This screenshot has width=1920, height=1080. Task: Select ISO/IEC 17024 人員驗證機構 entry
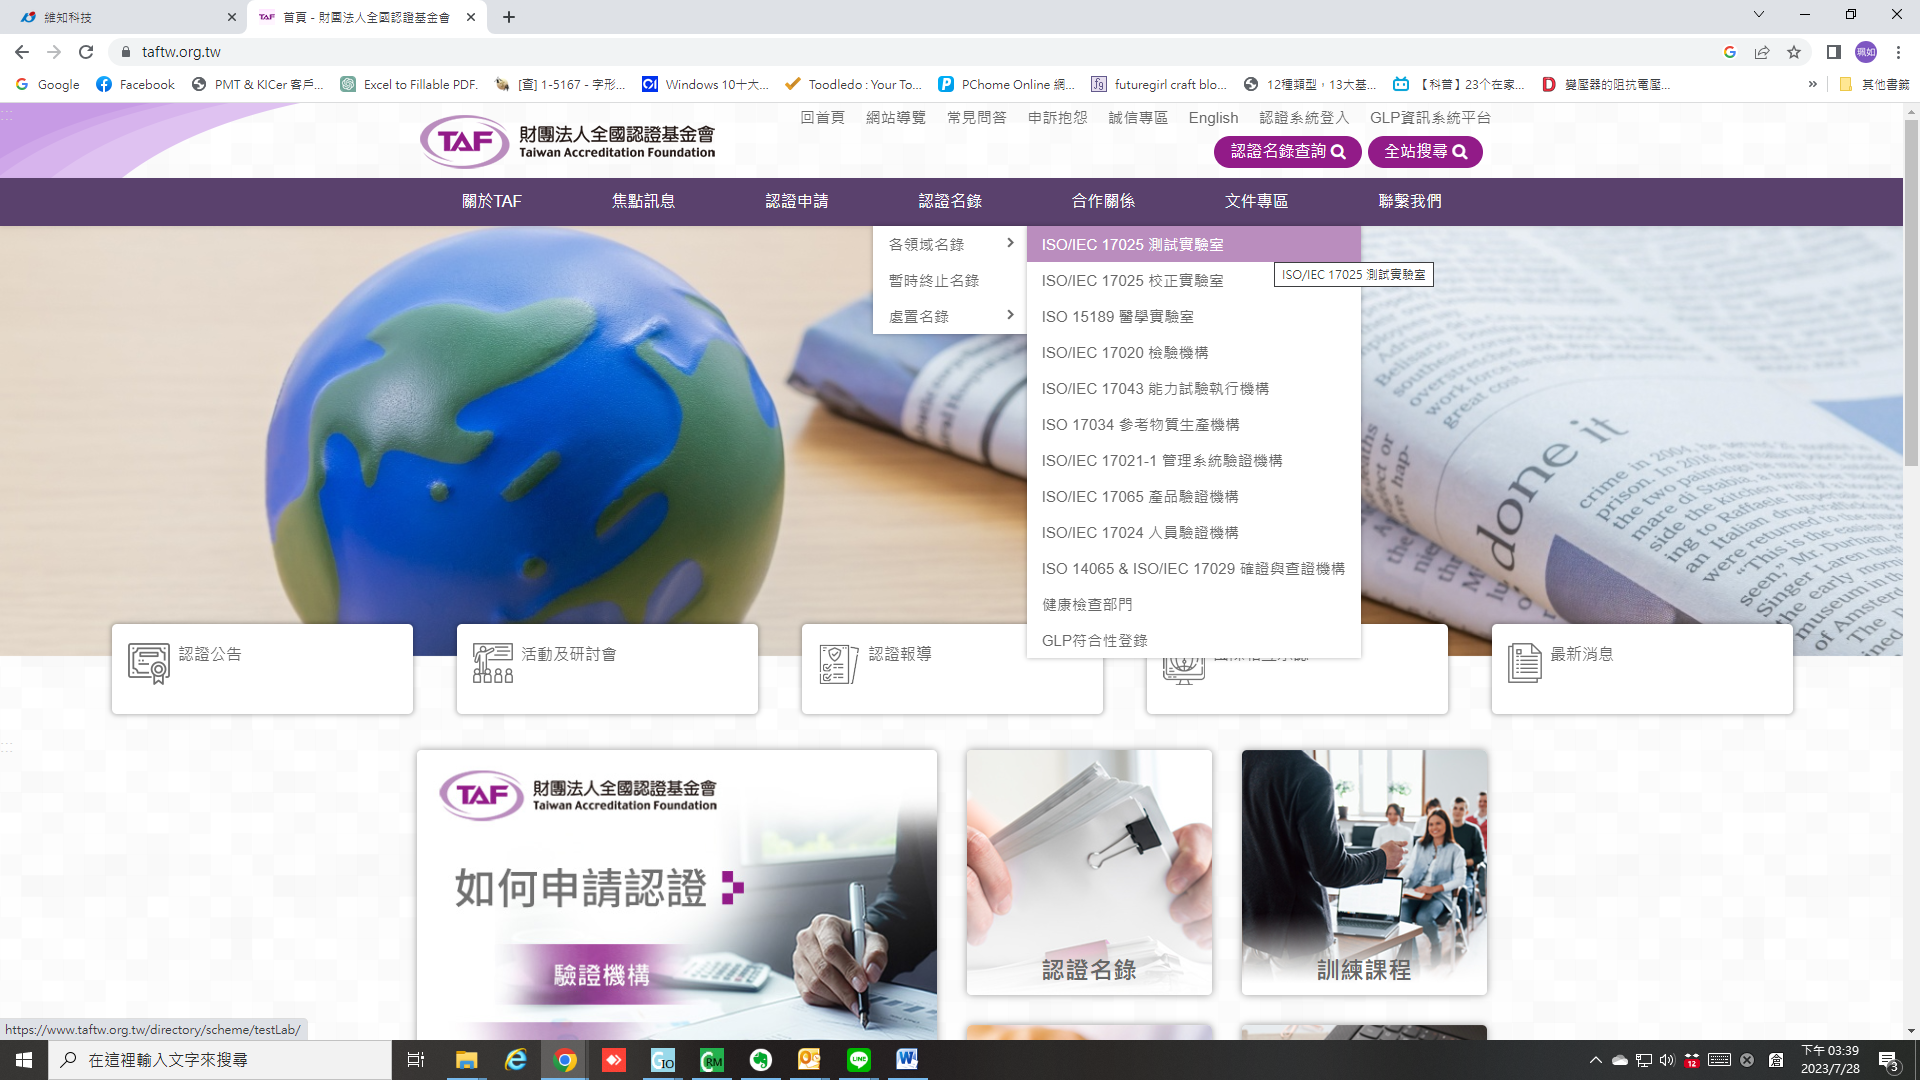pos(1193,532)
